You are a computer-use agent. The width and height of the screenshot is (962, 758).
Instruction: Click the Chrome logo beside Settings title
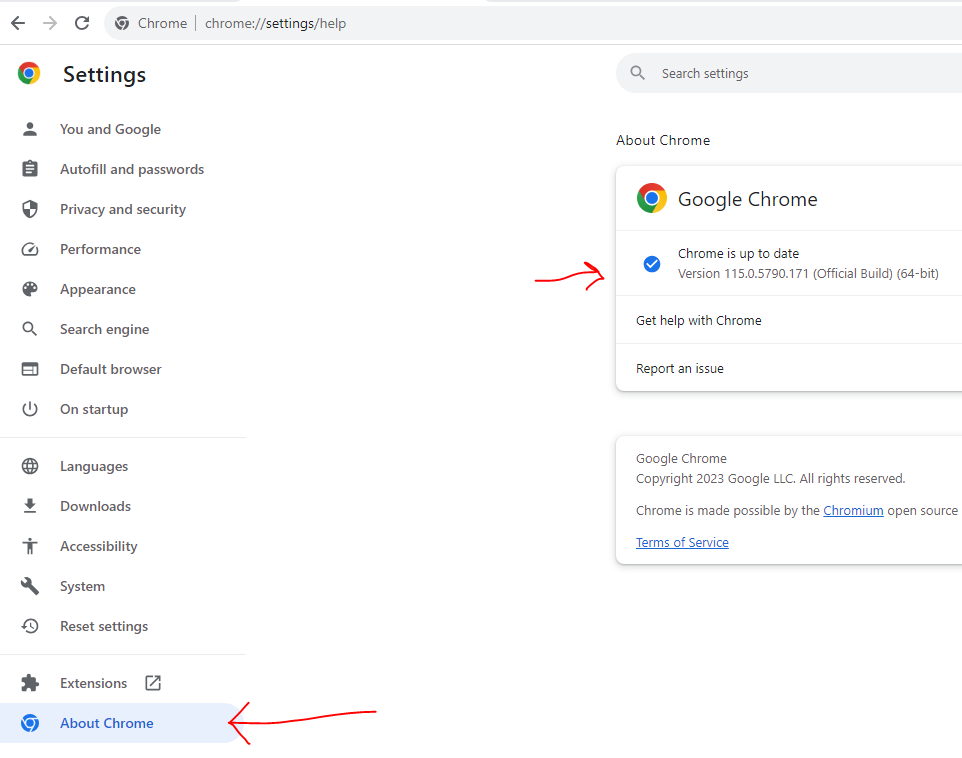coord(29,73)
